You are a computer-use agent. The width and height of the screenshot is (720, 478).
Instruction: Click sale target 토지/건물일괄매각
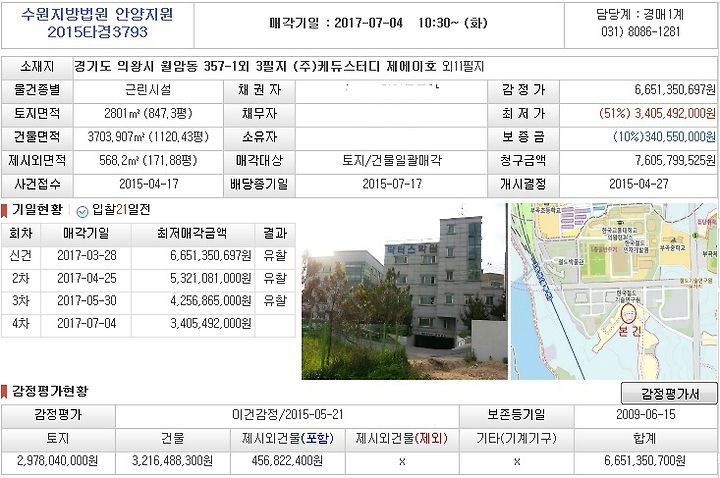[392, 160]
